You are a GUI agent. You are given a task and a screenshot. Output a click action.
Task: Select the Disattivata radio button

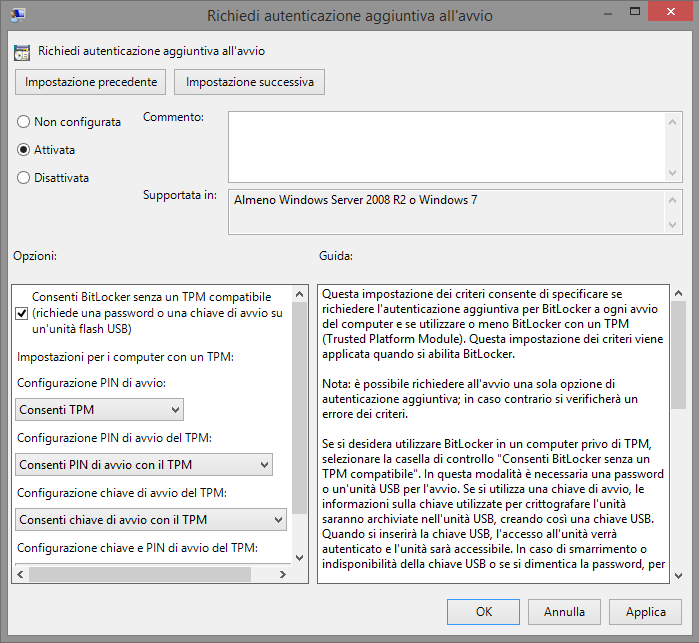[23, 178]
